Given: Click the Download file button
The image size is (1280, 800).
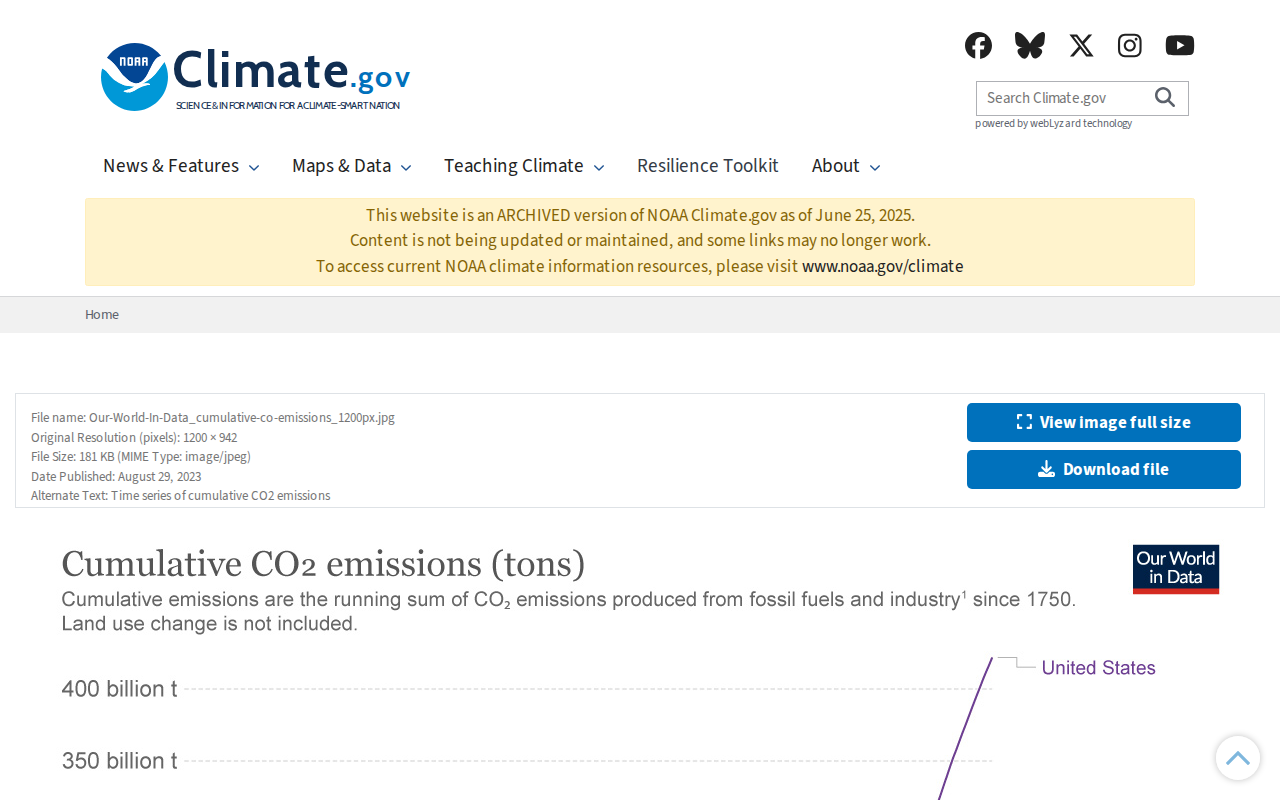Looking at the screenshot, I should (1104, 469).
